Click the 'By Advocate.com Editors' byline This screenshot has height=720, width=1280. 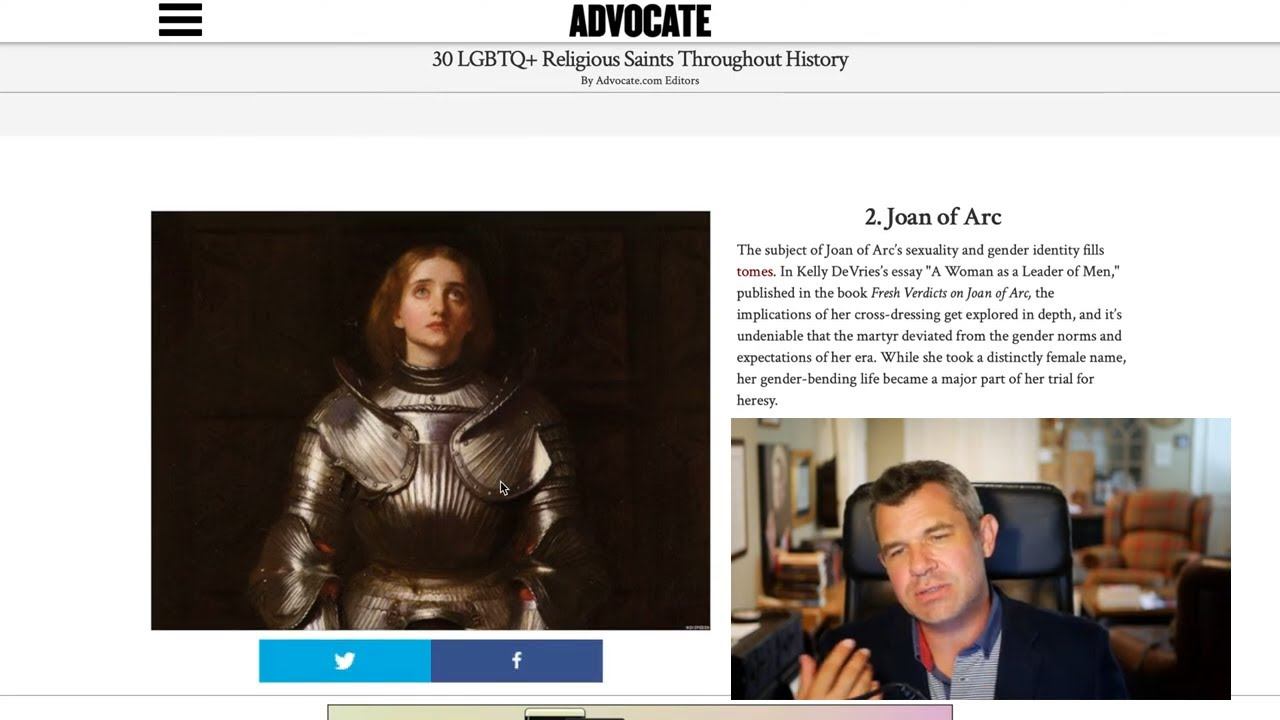pos(640,81)
